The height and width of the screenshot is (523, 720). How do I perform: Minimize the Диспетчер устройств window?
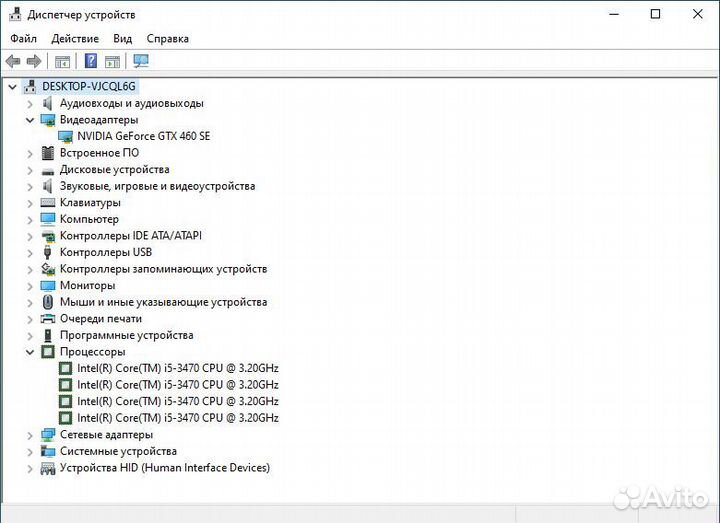point(614,14)
